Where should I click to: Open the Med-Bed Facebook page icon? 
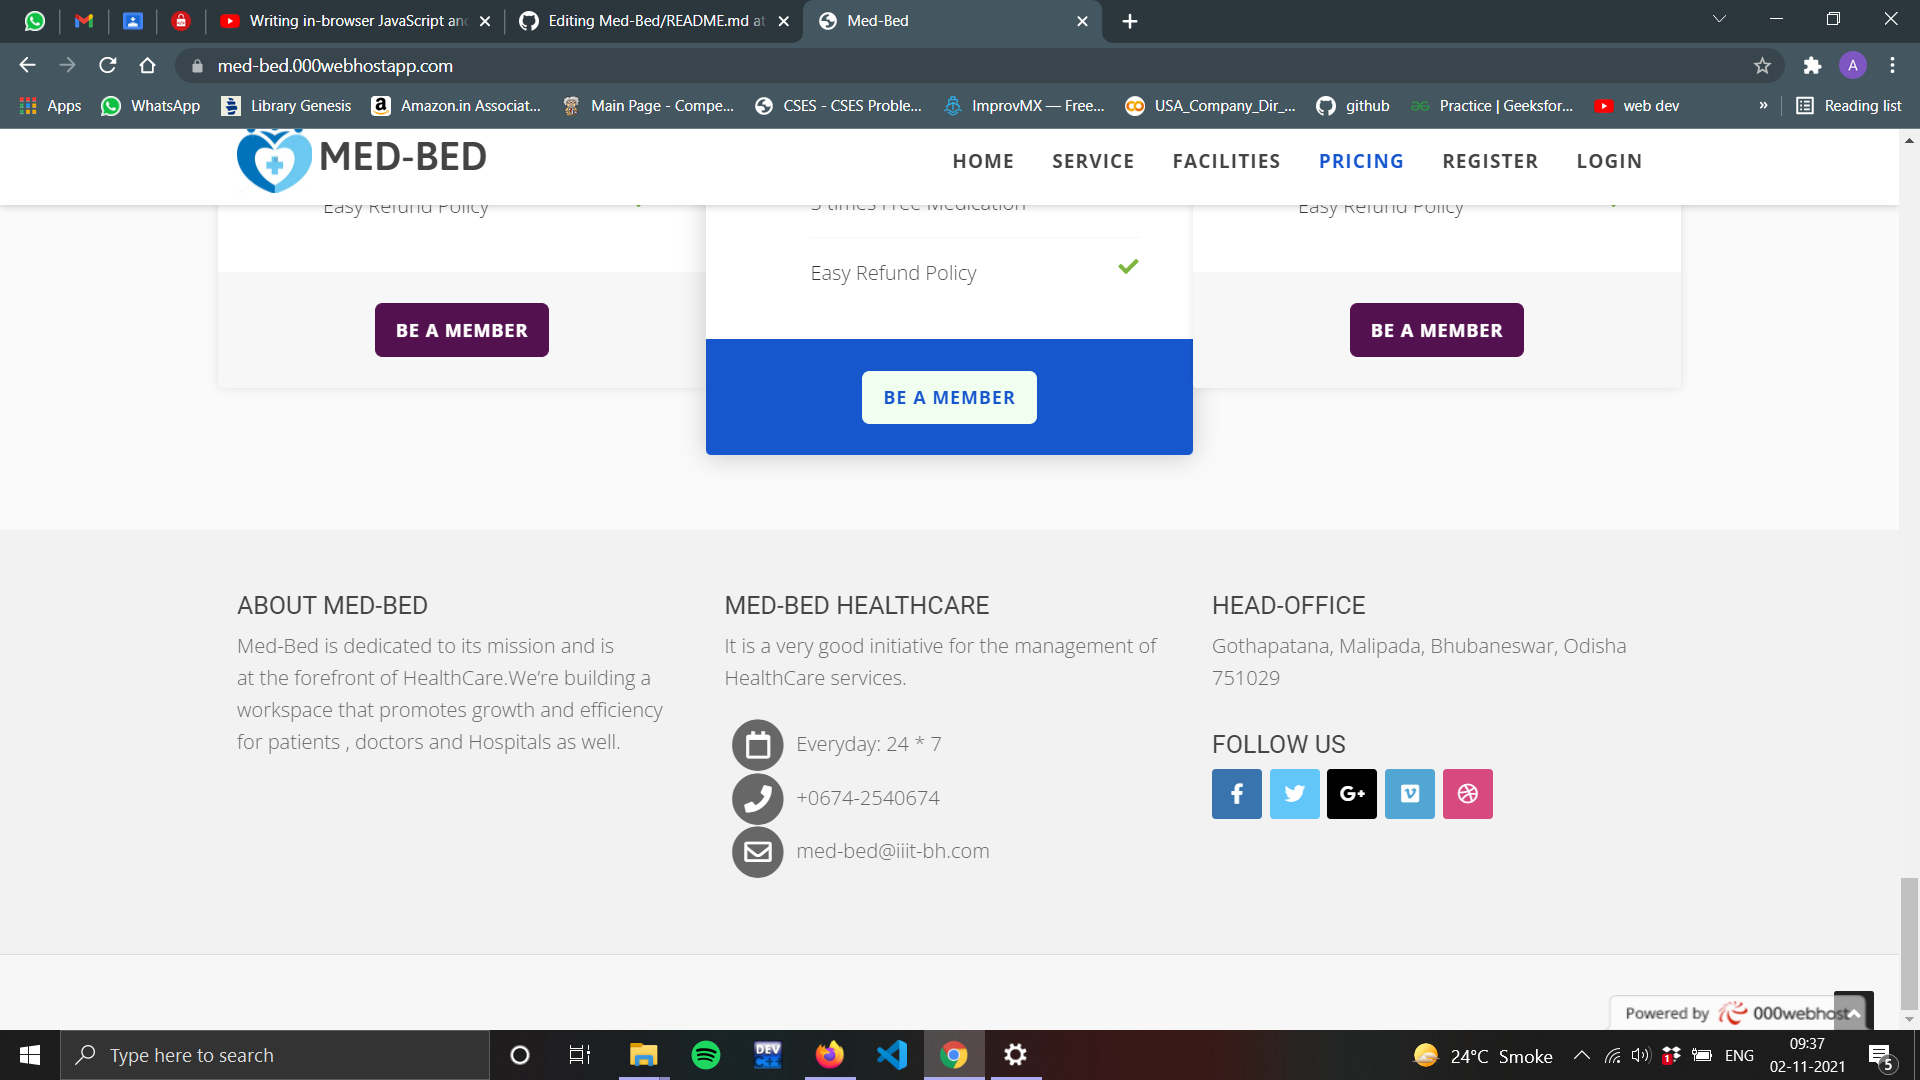point(1236,793)
